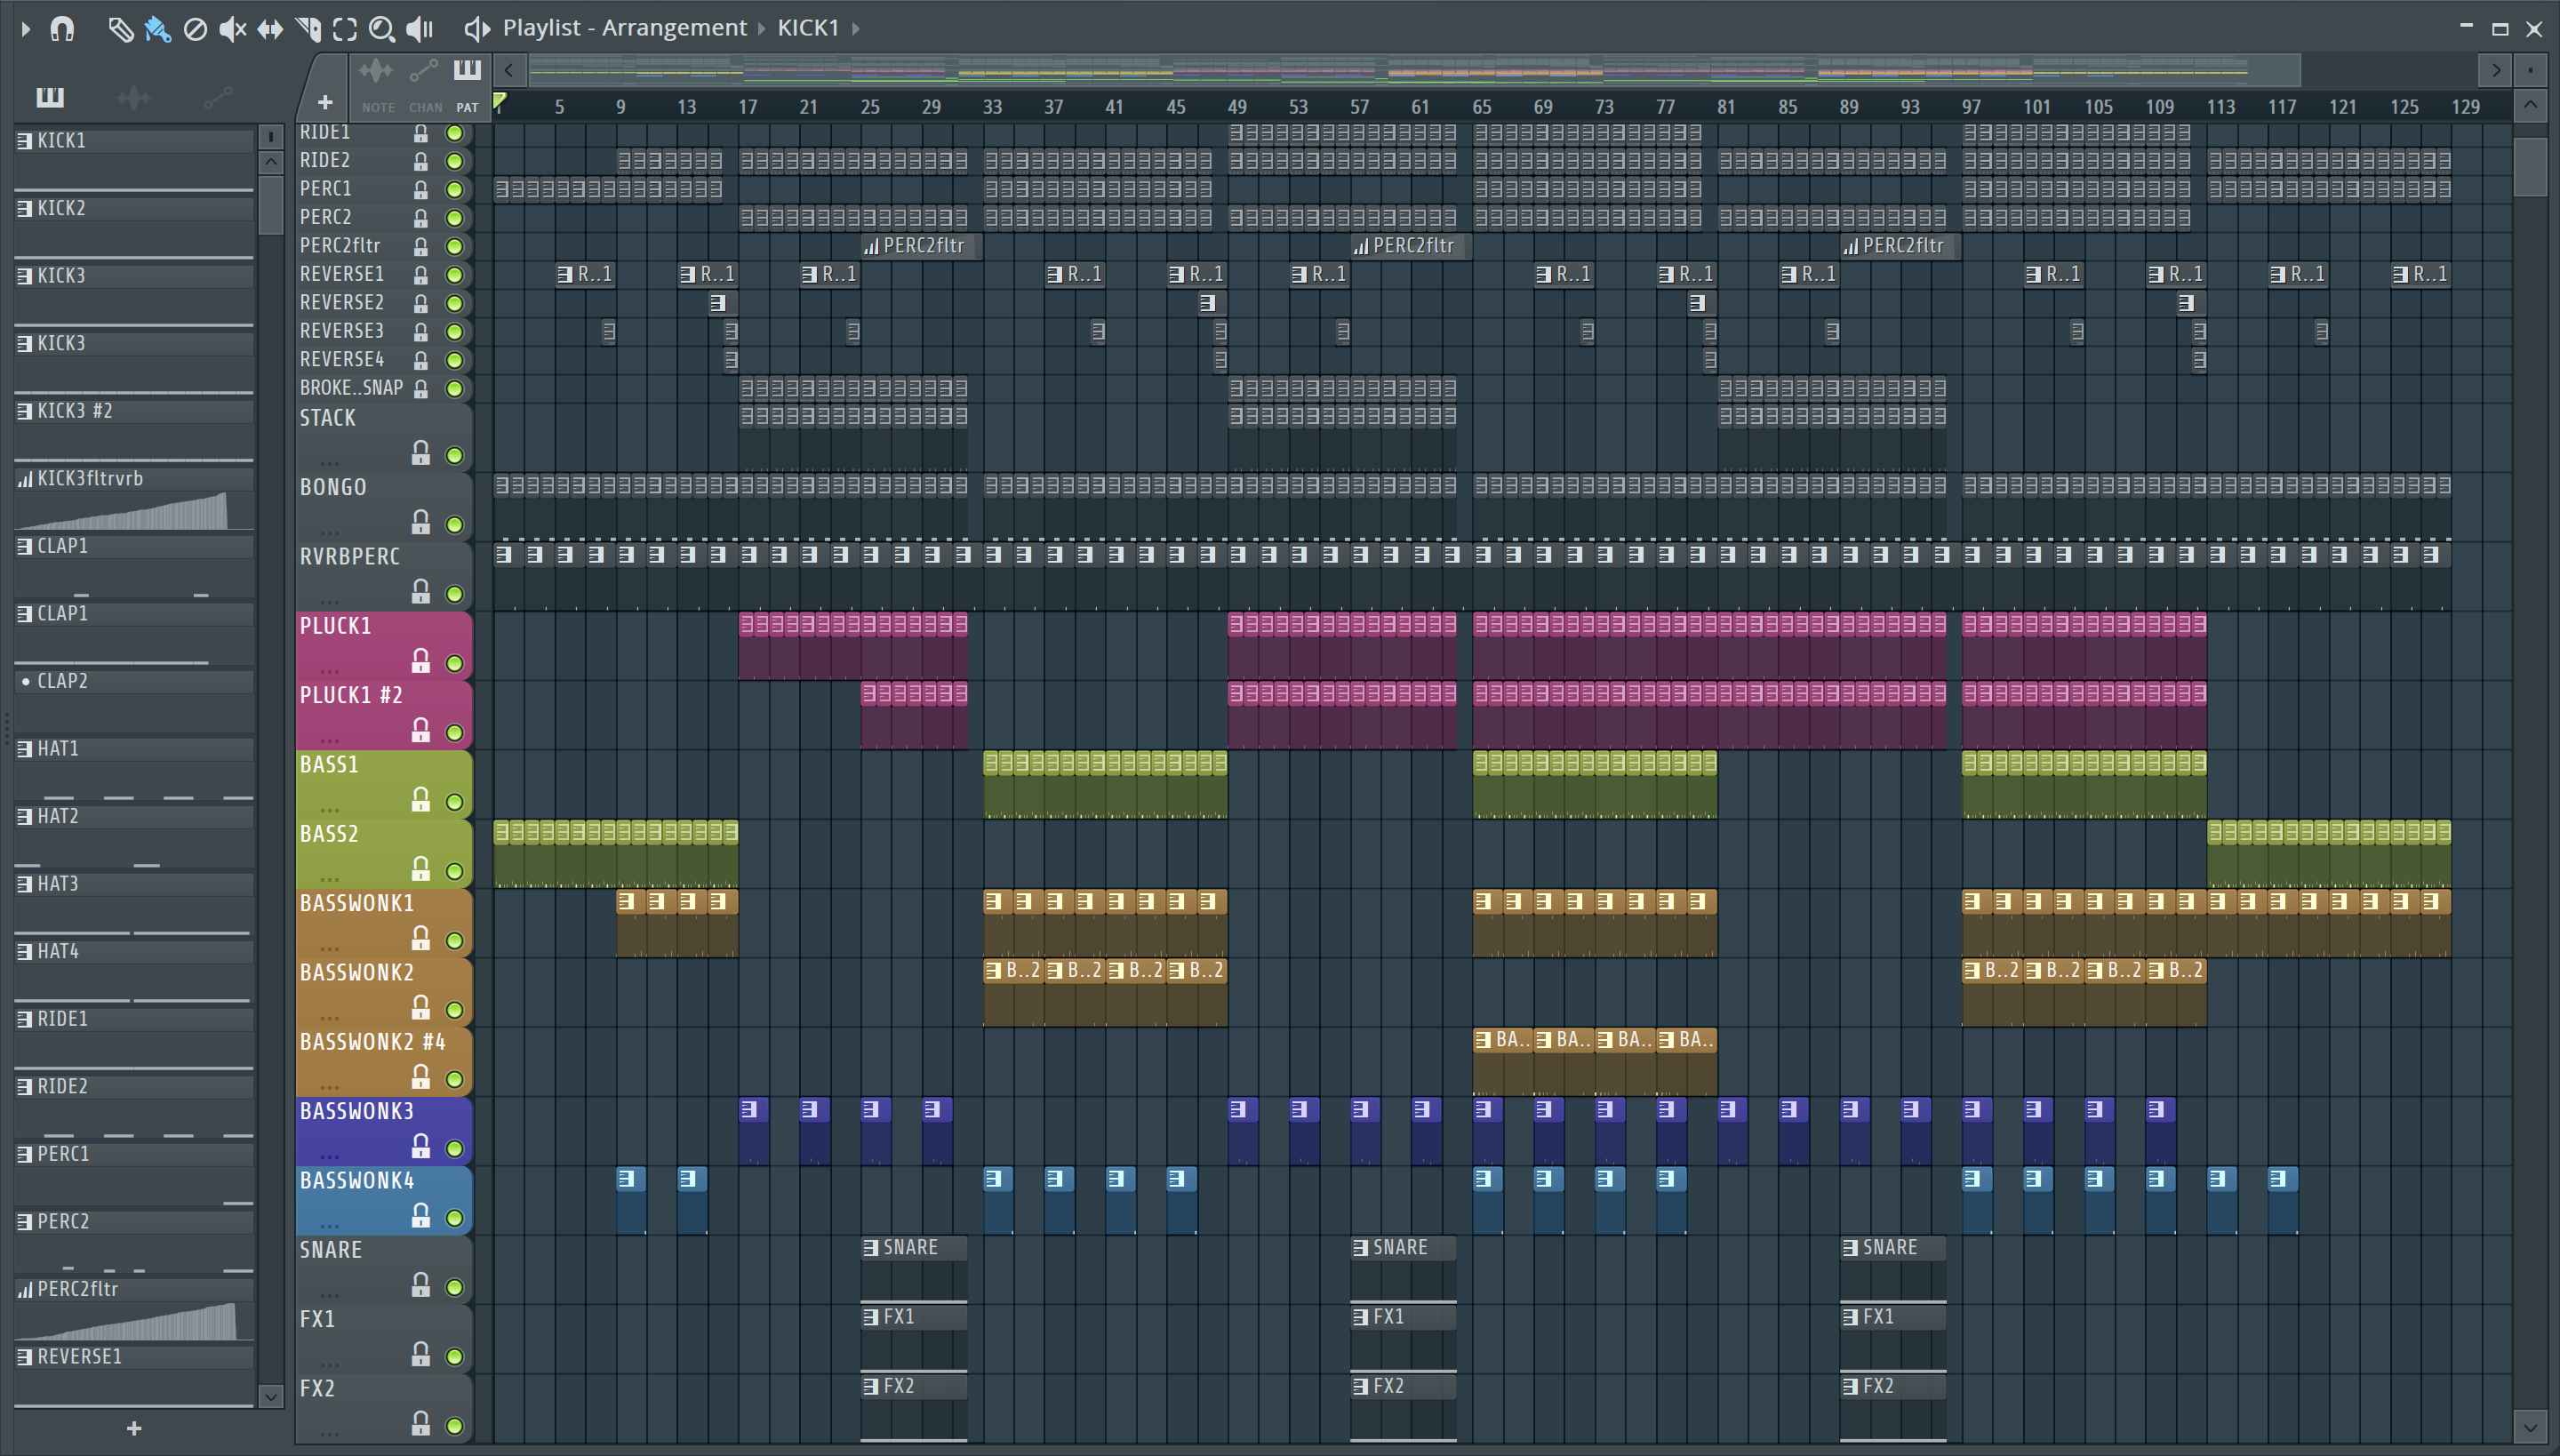
Task: Open snap magnet options
Action: [62, 29]
